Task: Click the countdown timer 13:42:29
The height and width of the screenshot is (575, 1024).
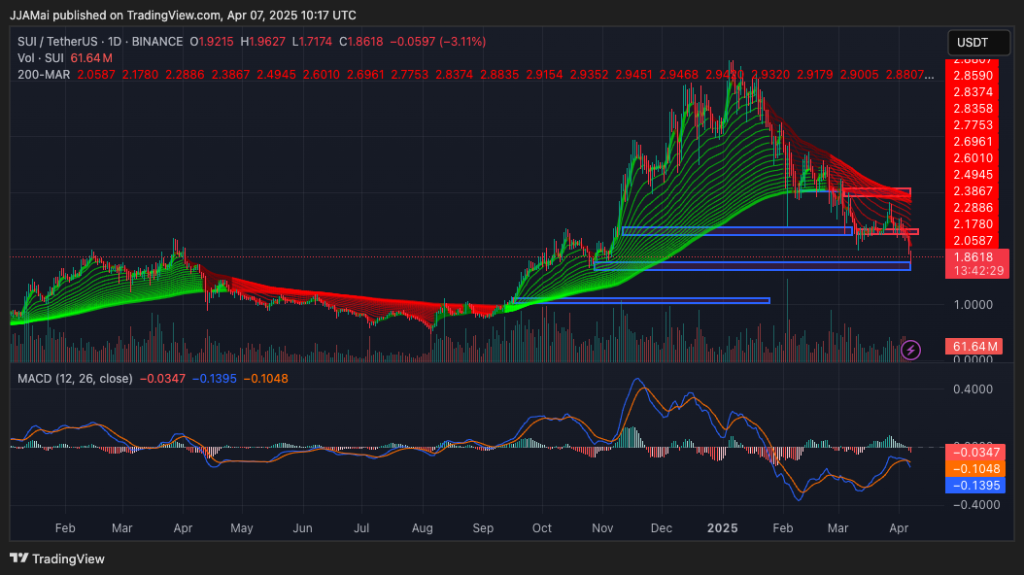Action: pos(977,271)
